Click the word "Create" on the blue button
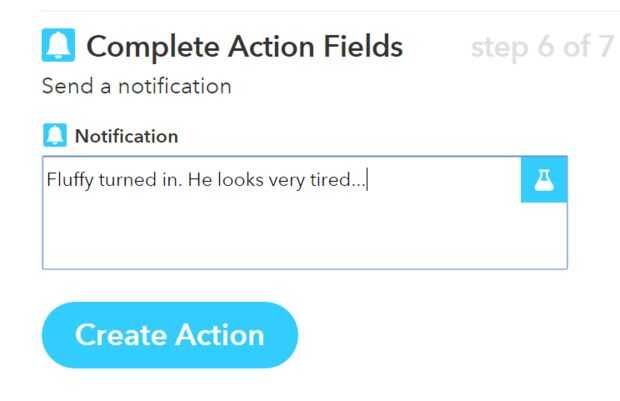620x401 pixels. point(117,335)
